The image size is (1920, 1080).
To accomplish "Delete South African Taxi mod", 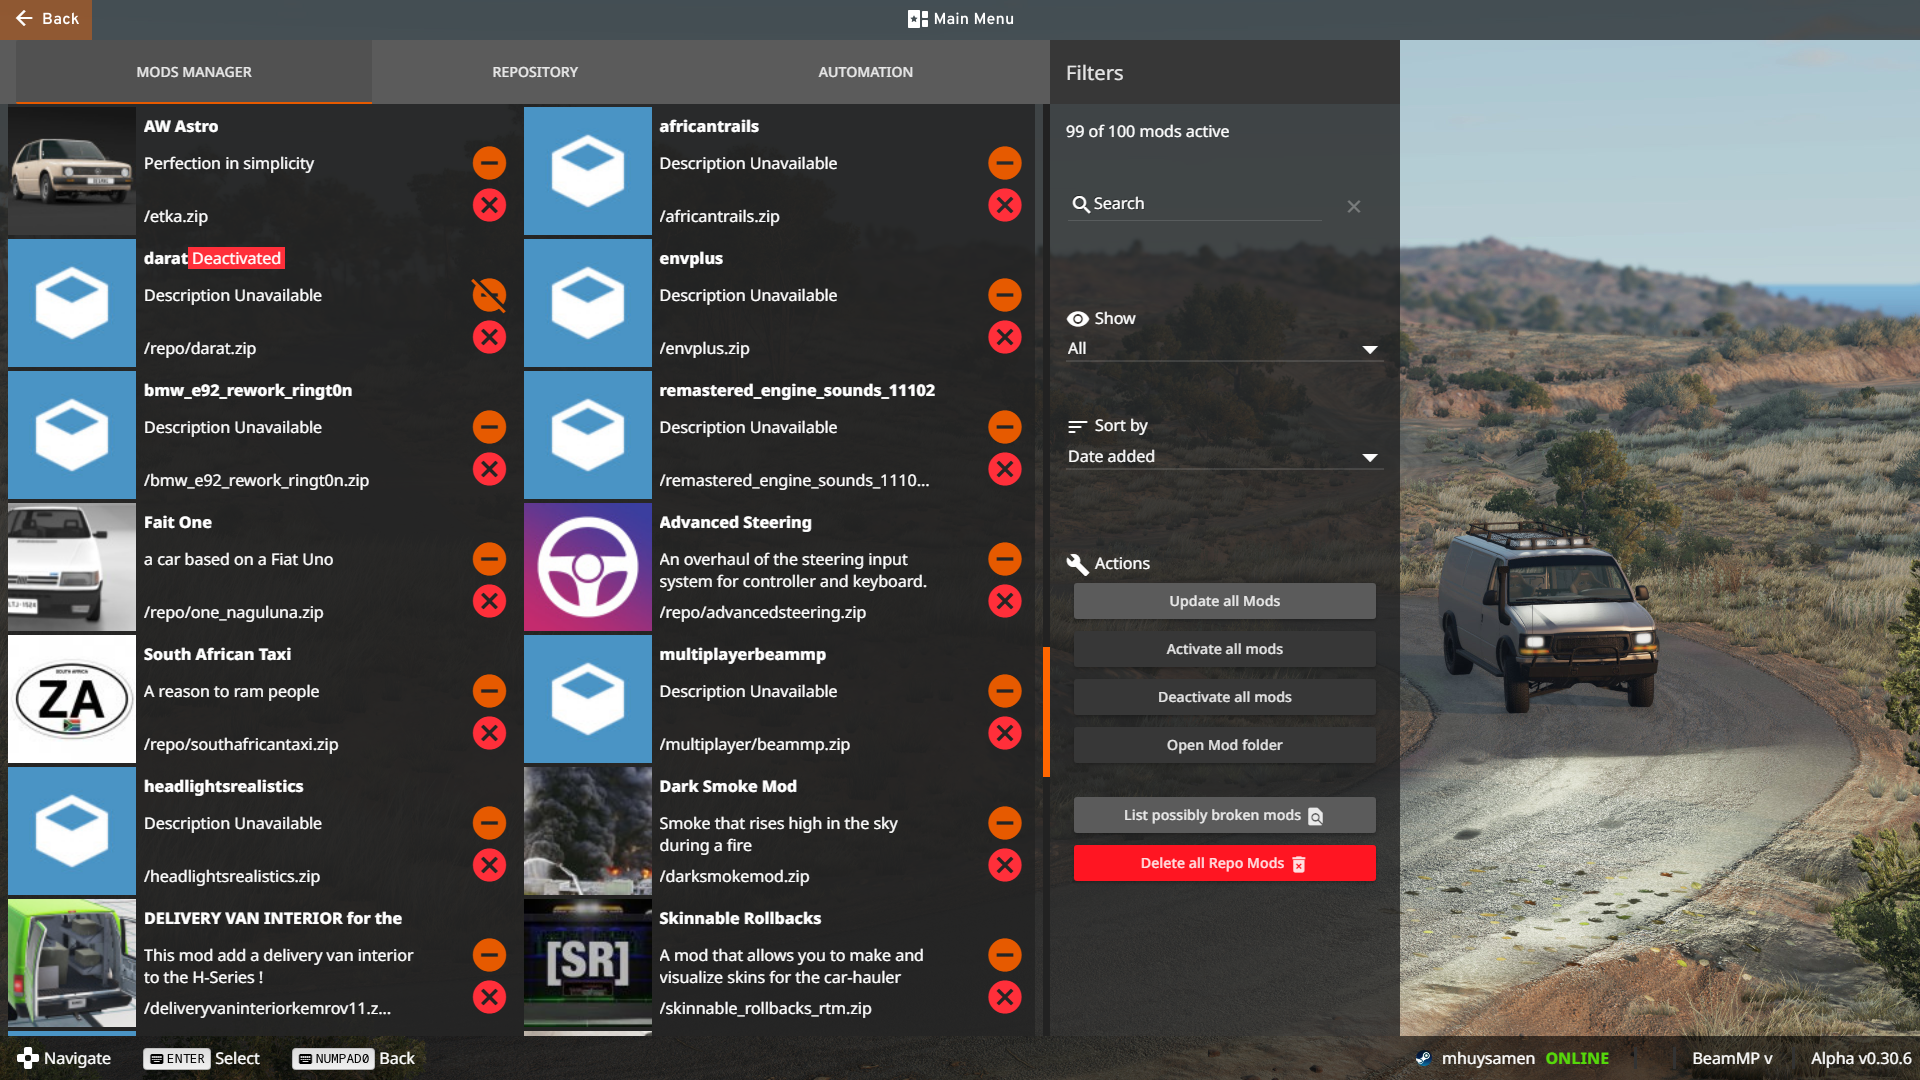I will click(x=489, y=733).
